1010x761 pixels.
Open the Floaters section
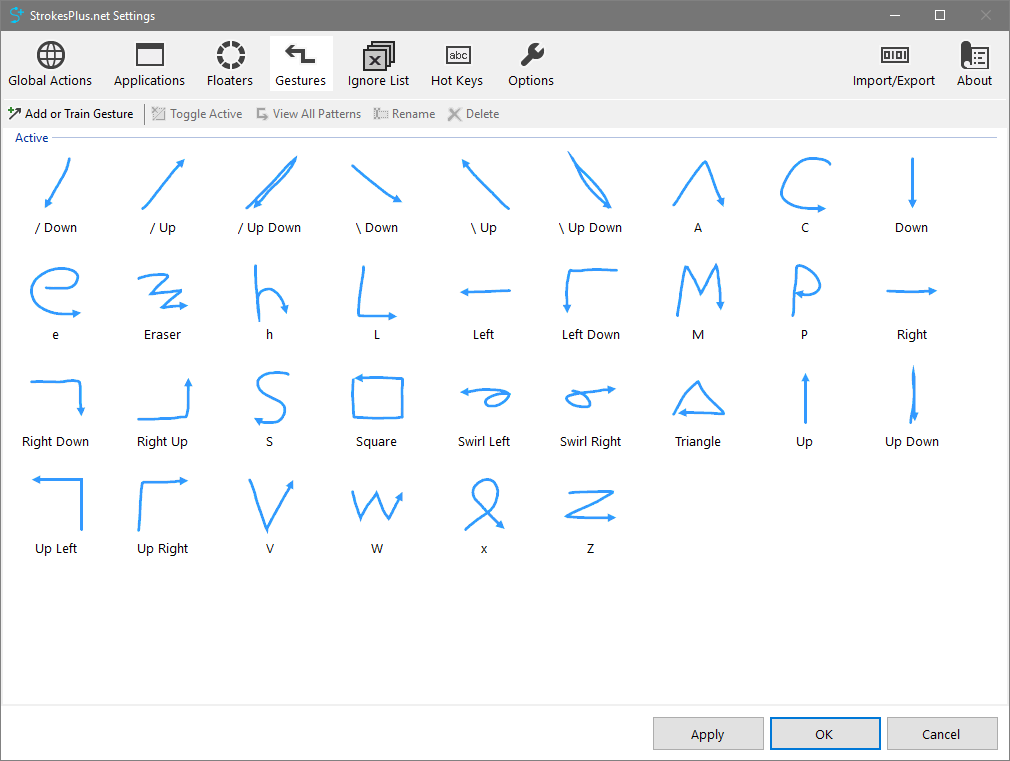click(x=230, y=64)
